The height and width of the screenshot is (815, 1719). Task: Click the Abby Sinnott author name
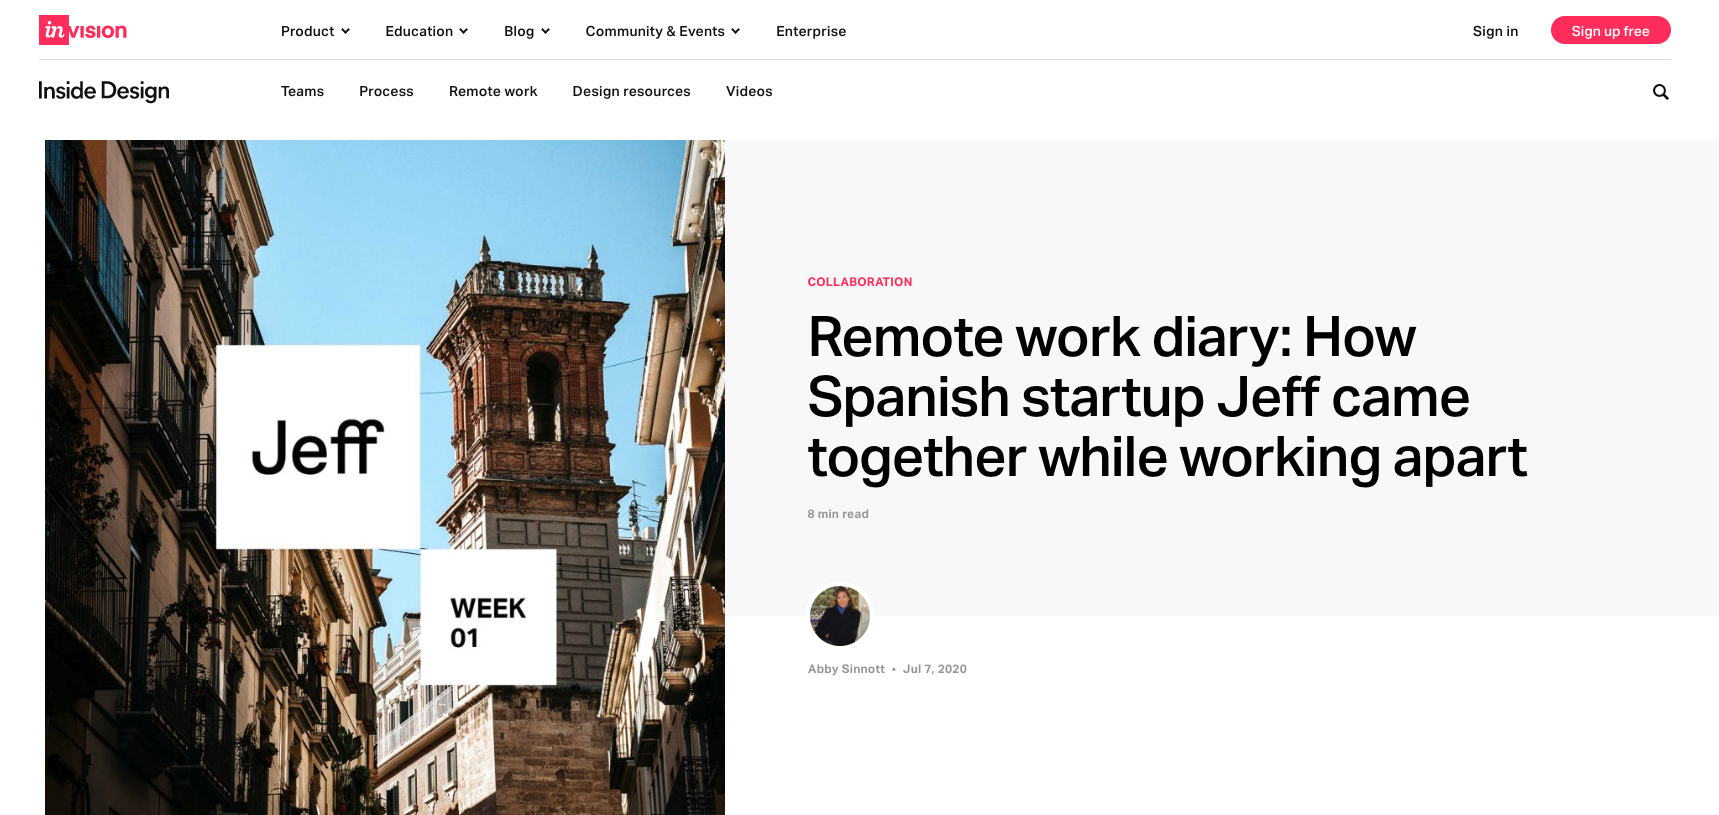coord(846,669)
